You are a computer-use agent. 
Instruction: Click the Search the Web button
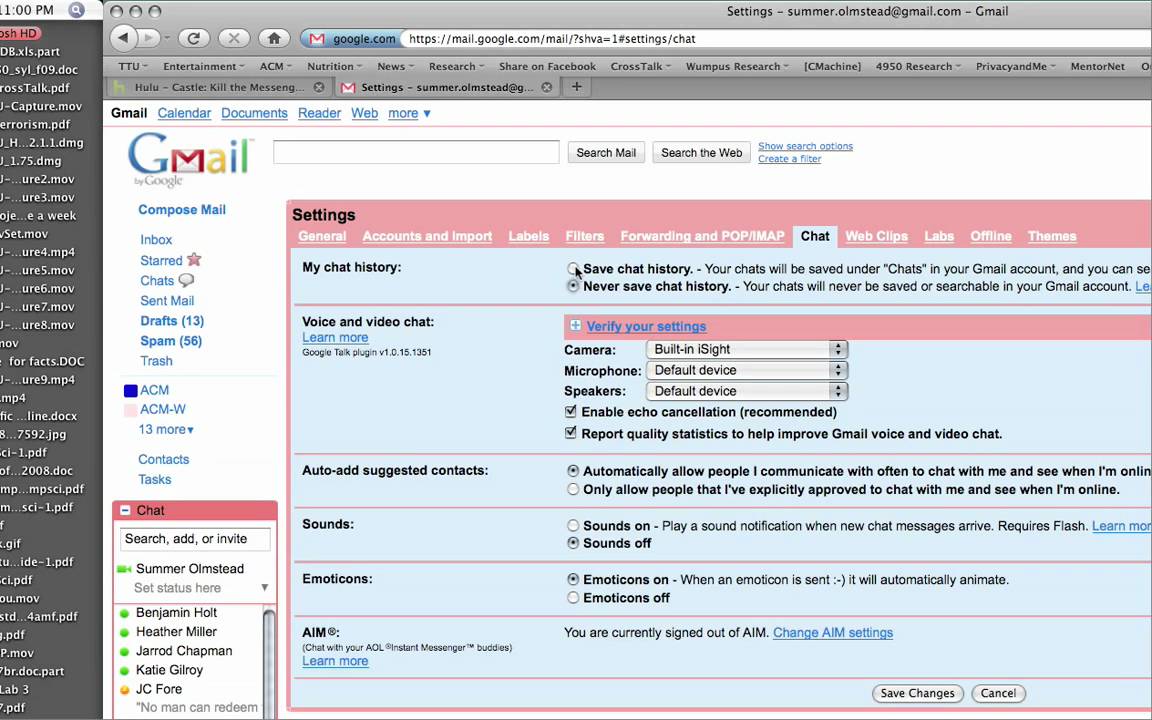(x=702, y=152)
